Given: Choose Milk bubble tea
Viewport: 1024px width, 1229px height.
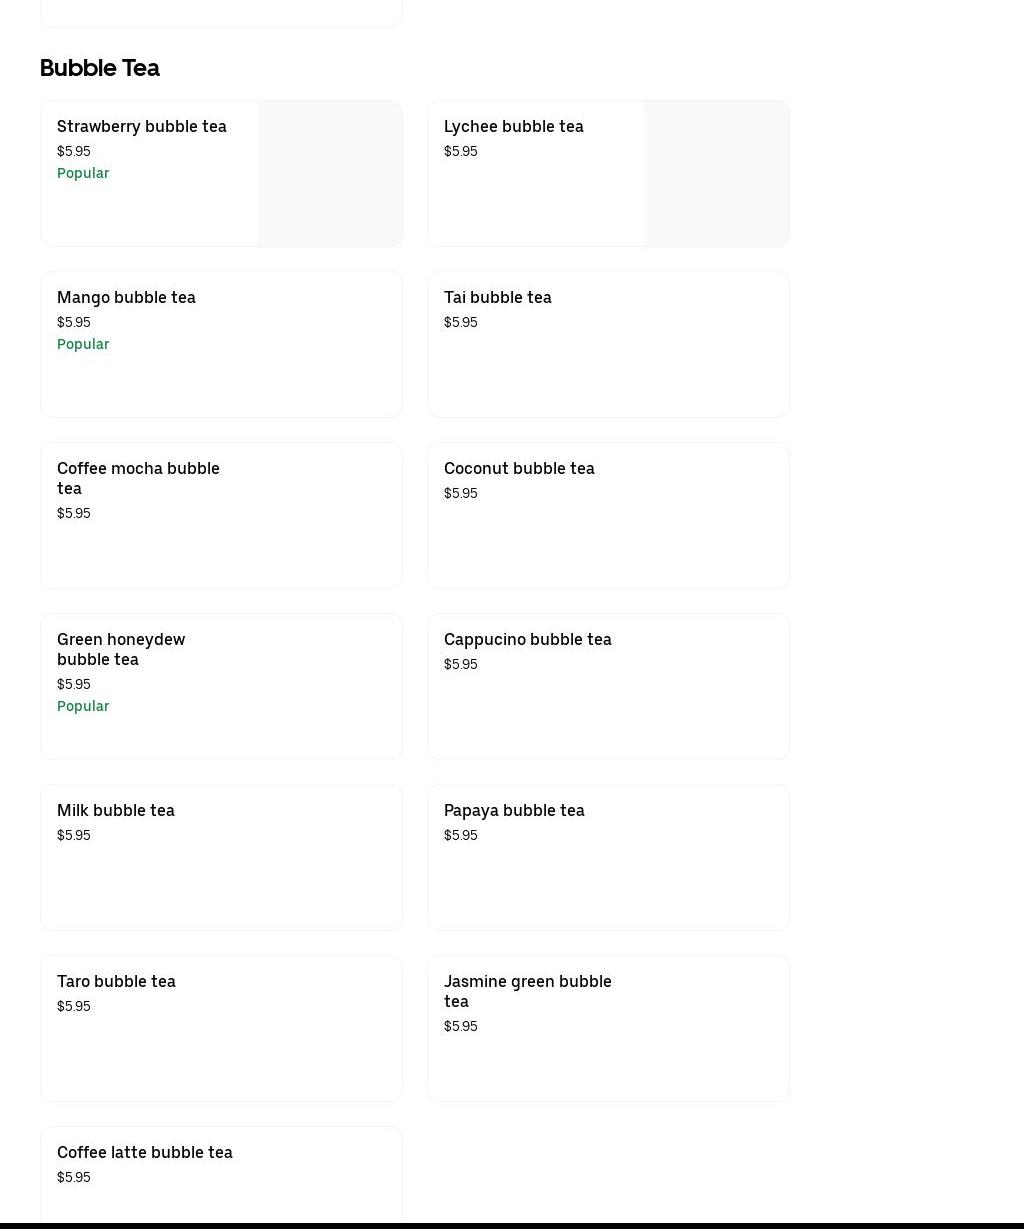Looking at the screenshot, I should (116, 811).
